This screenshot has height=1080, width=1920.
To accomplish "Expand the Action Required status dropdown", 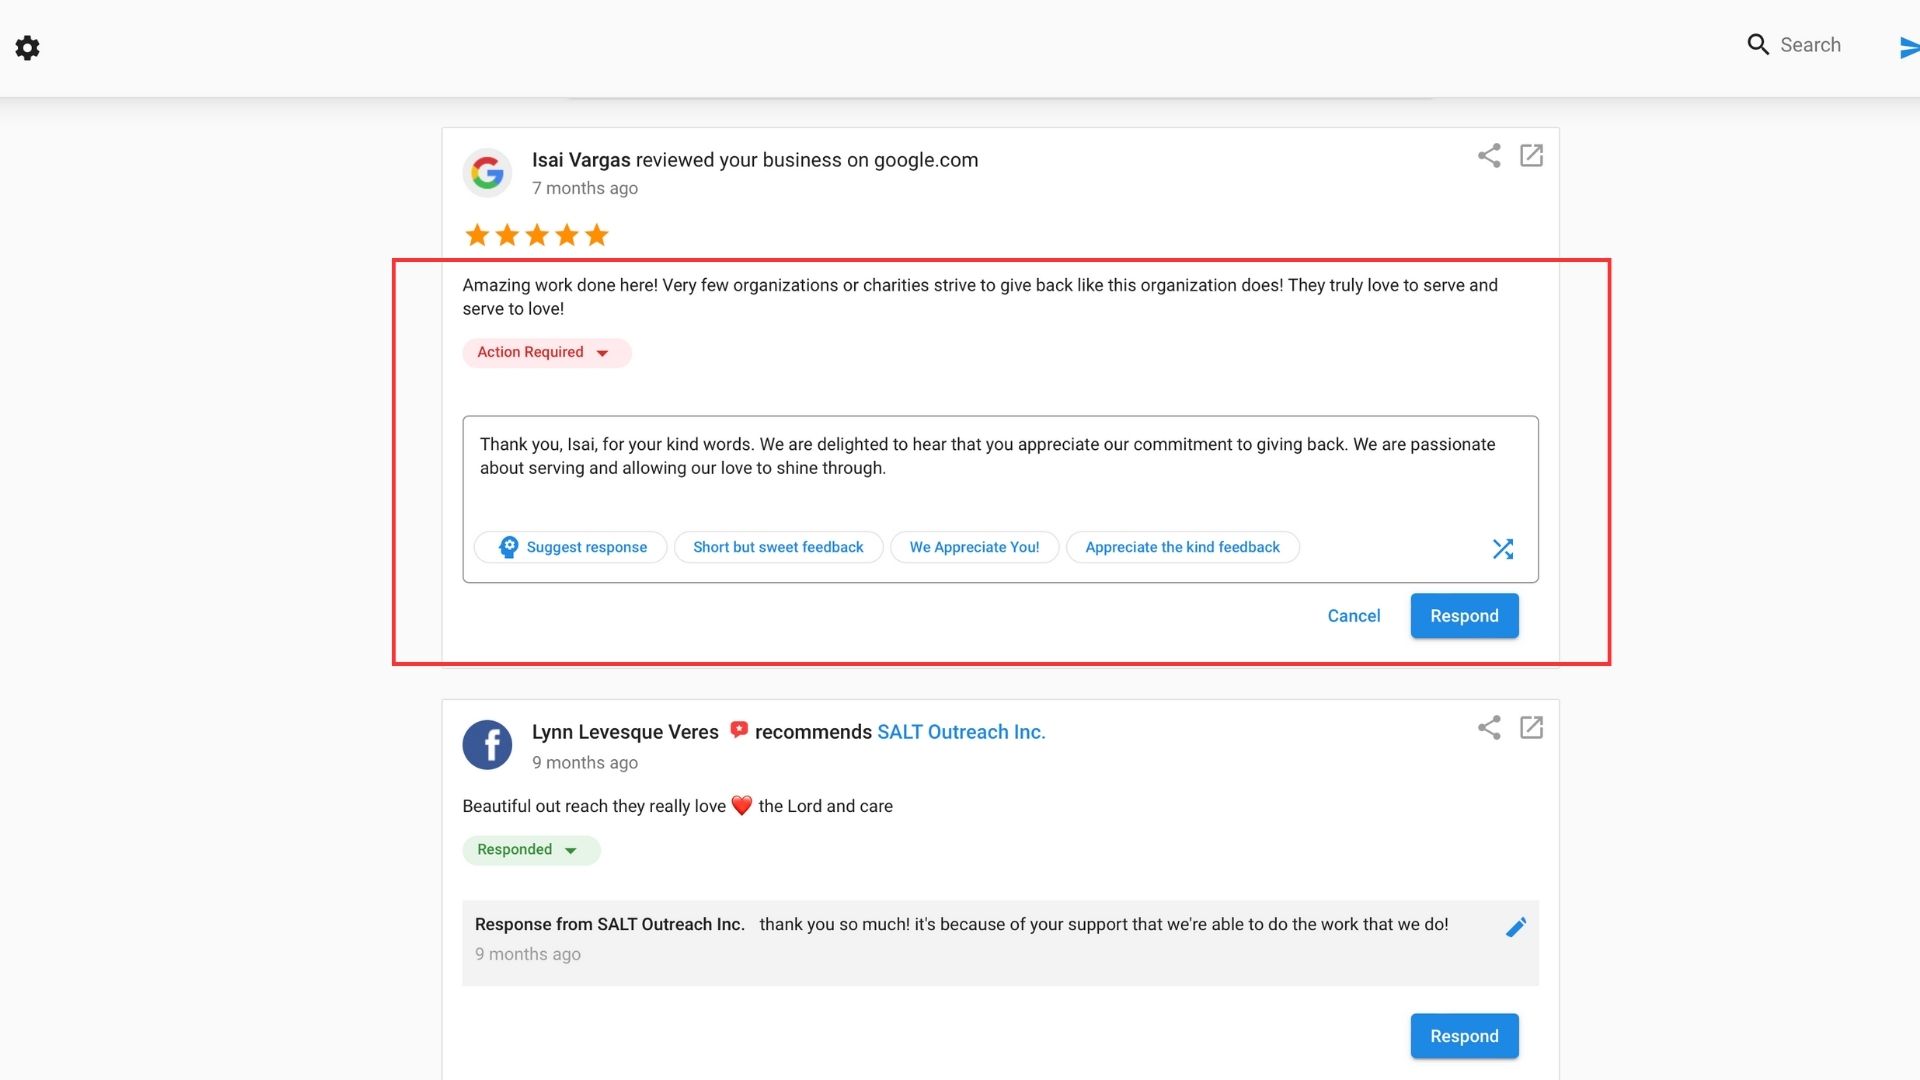I will click(546, 352).
